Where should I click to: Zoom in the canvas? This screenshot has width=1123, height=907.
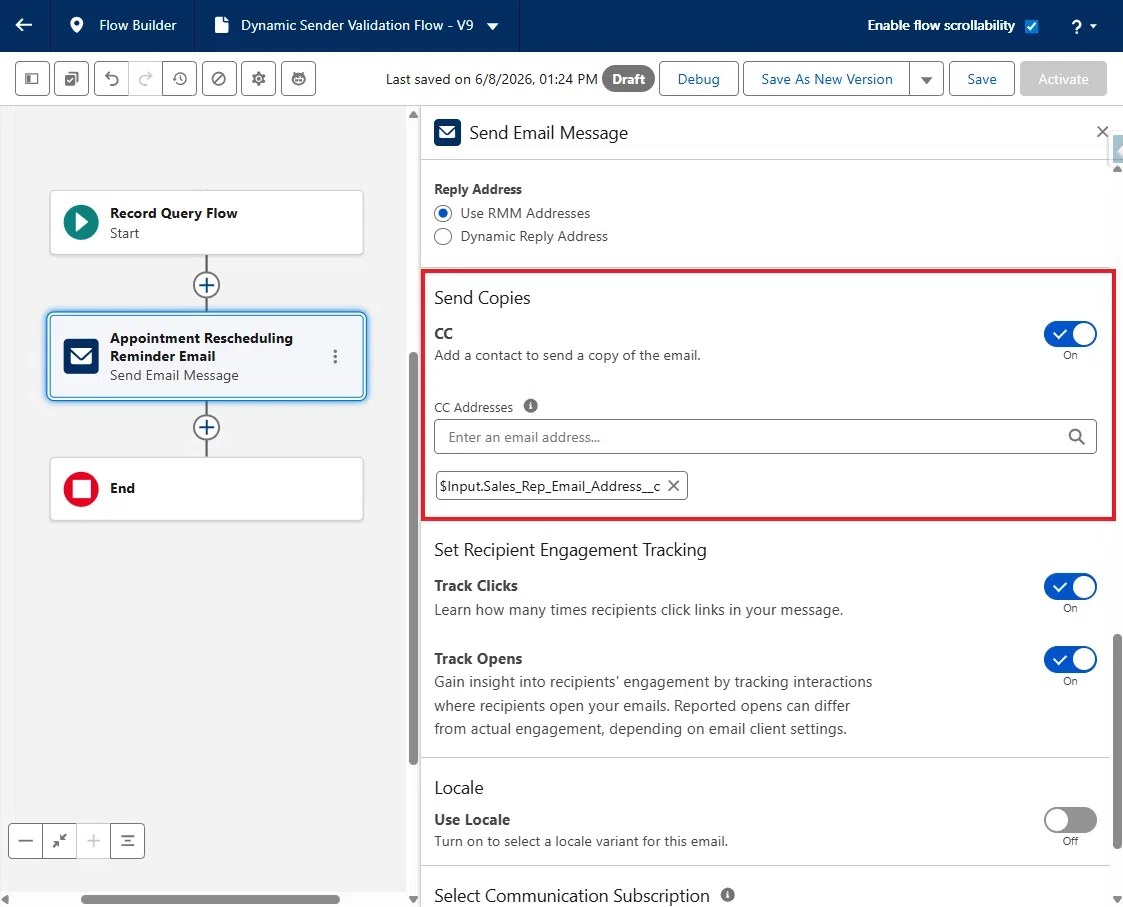pos(93,841)
